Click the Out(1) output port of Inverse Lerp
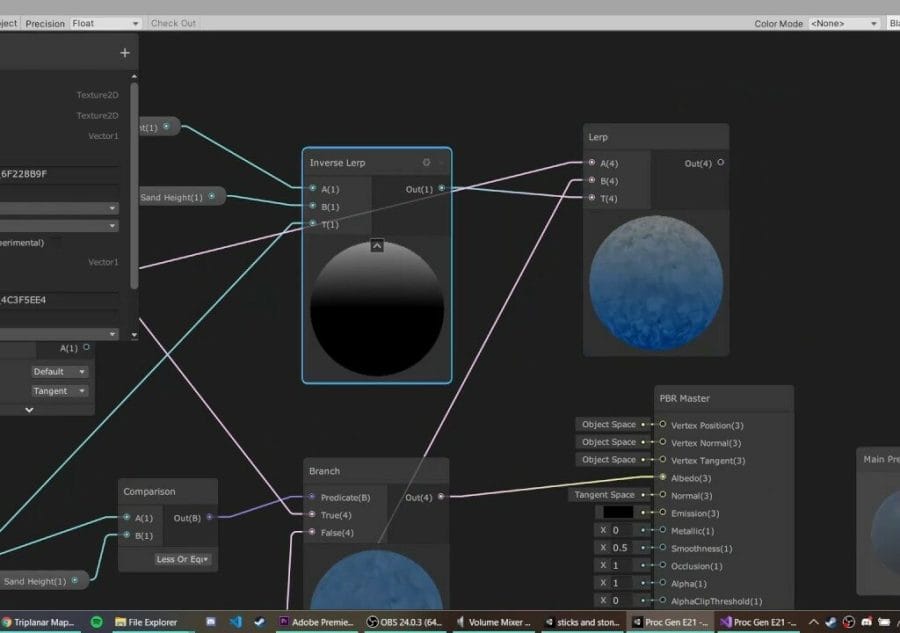Viewport: 900px width, 633px height. (443, 188)
